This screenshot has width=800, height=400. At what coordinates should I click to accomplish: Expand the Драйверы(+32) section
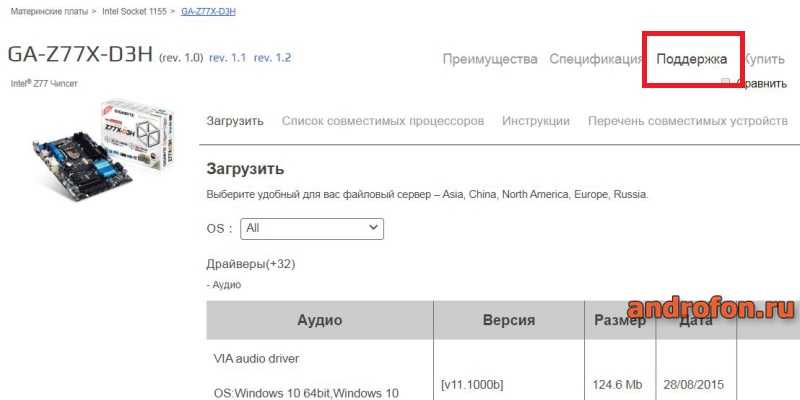251,264
